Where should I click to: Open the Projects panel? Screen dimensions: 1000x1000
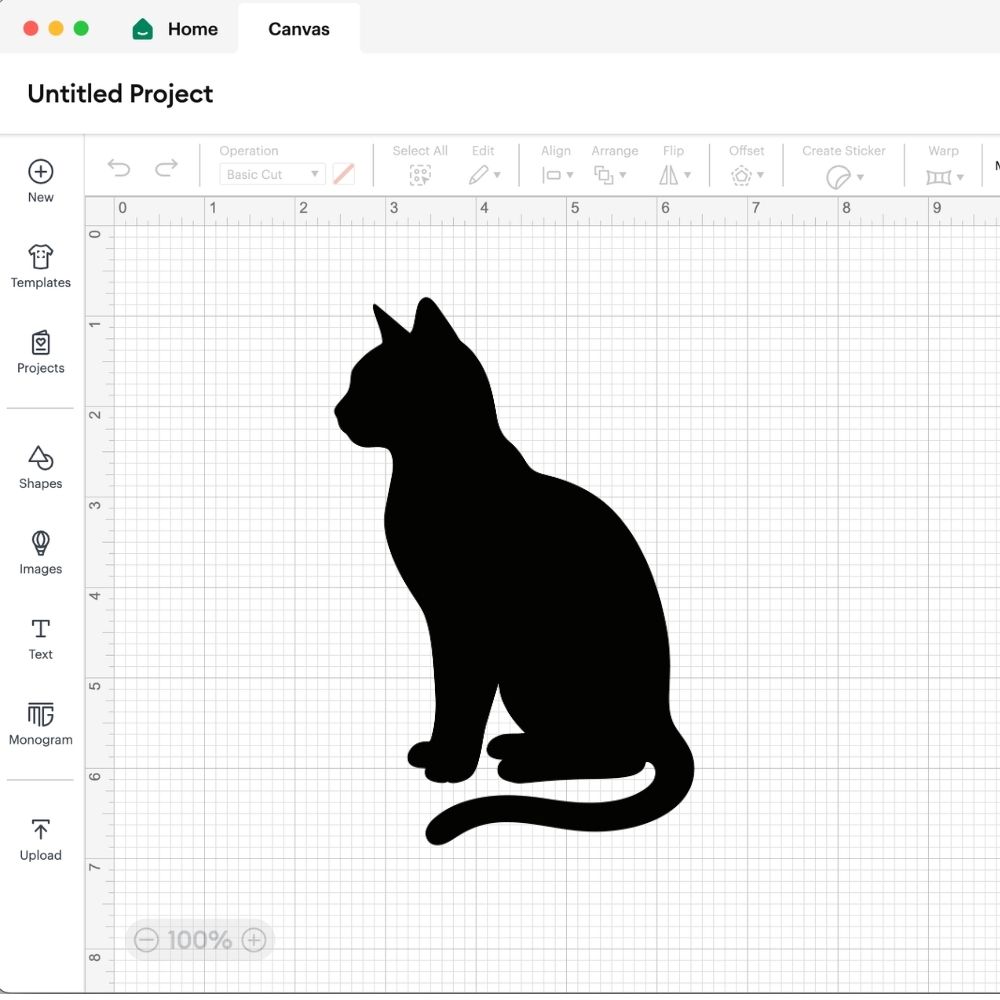(x=40, y=352)
